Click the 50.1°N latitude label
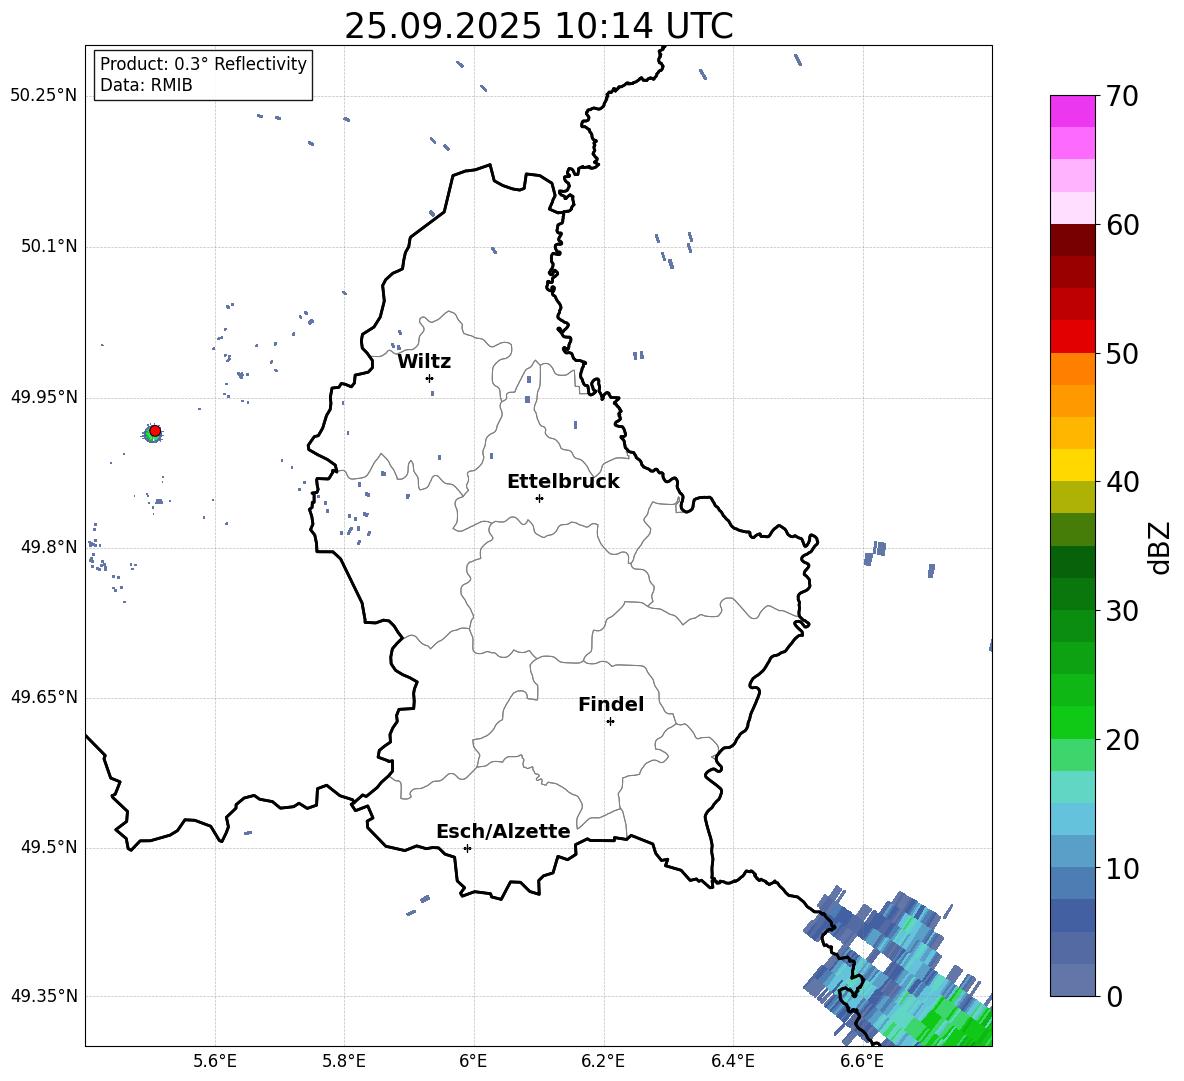This screenshot has height=1081, width=1184. pyautogui.click(x=49, y=246)
